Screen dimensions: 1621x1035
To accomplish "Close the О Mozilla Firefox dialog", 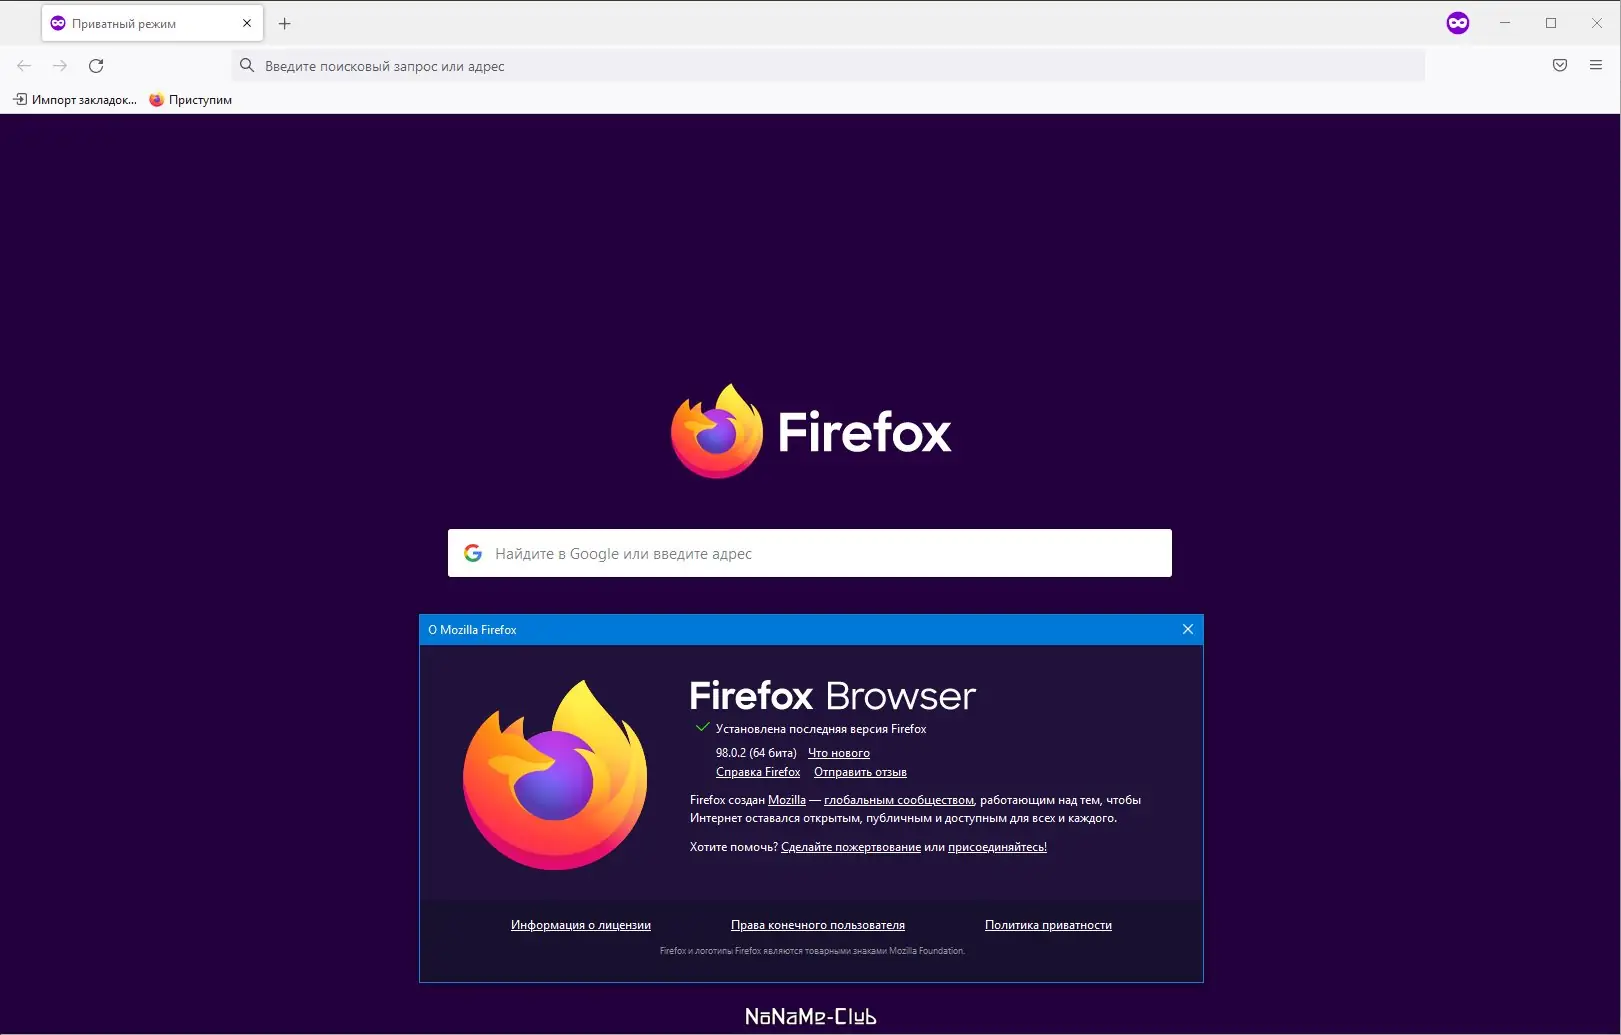I will [x=1188, y=629].
